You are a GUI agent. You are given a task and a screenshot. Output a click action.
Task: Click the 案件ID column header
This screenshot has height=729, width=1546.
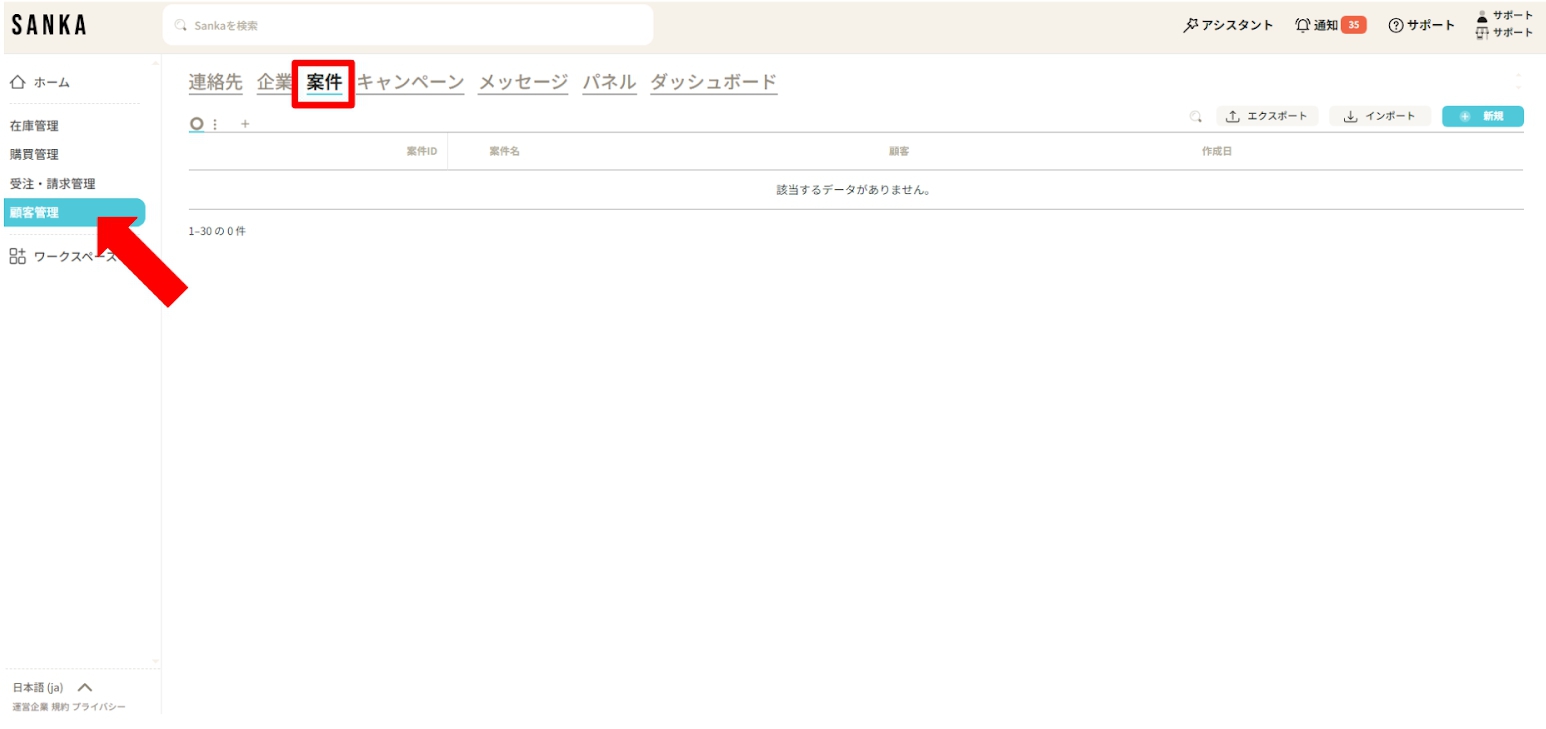(421, 151)
